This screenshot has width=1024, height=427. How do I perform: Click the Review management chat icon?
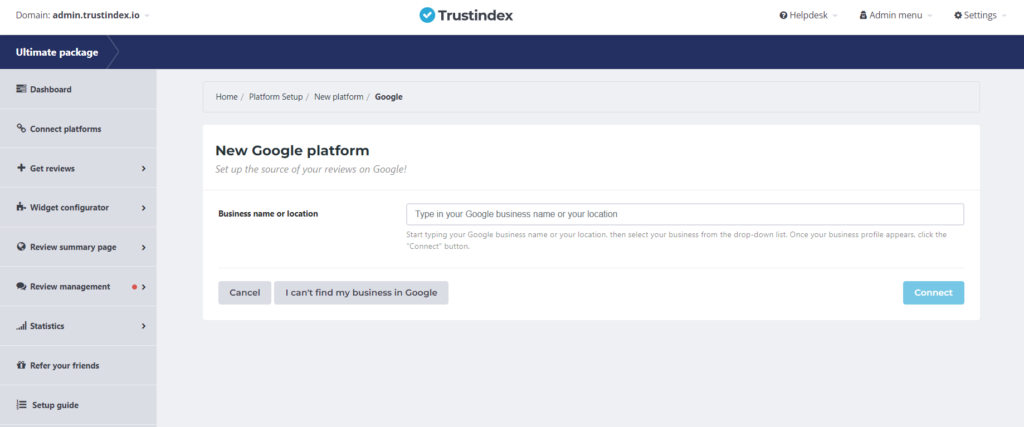[21, 286]
